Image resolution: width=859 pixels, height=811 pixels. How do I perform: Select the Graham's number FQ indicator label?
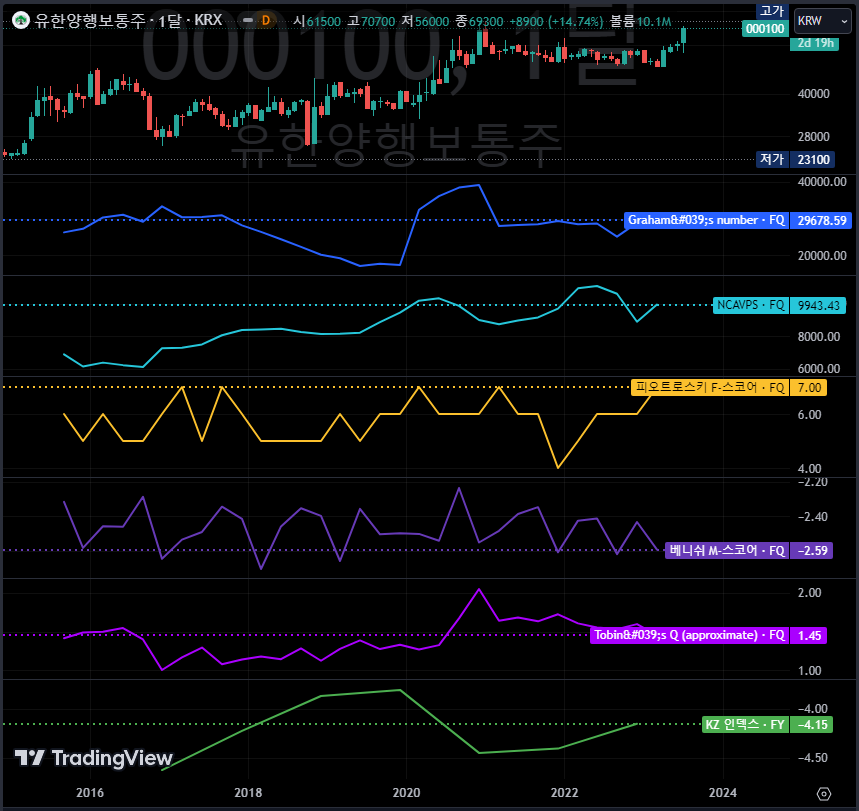tap(706, 220)
